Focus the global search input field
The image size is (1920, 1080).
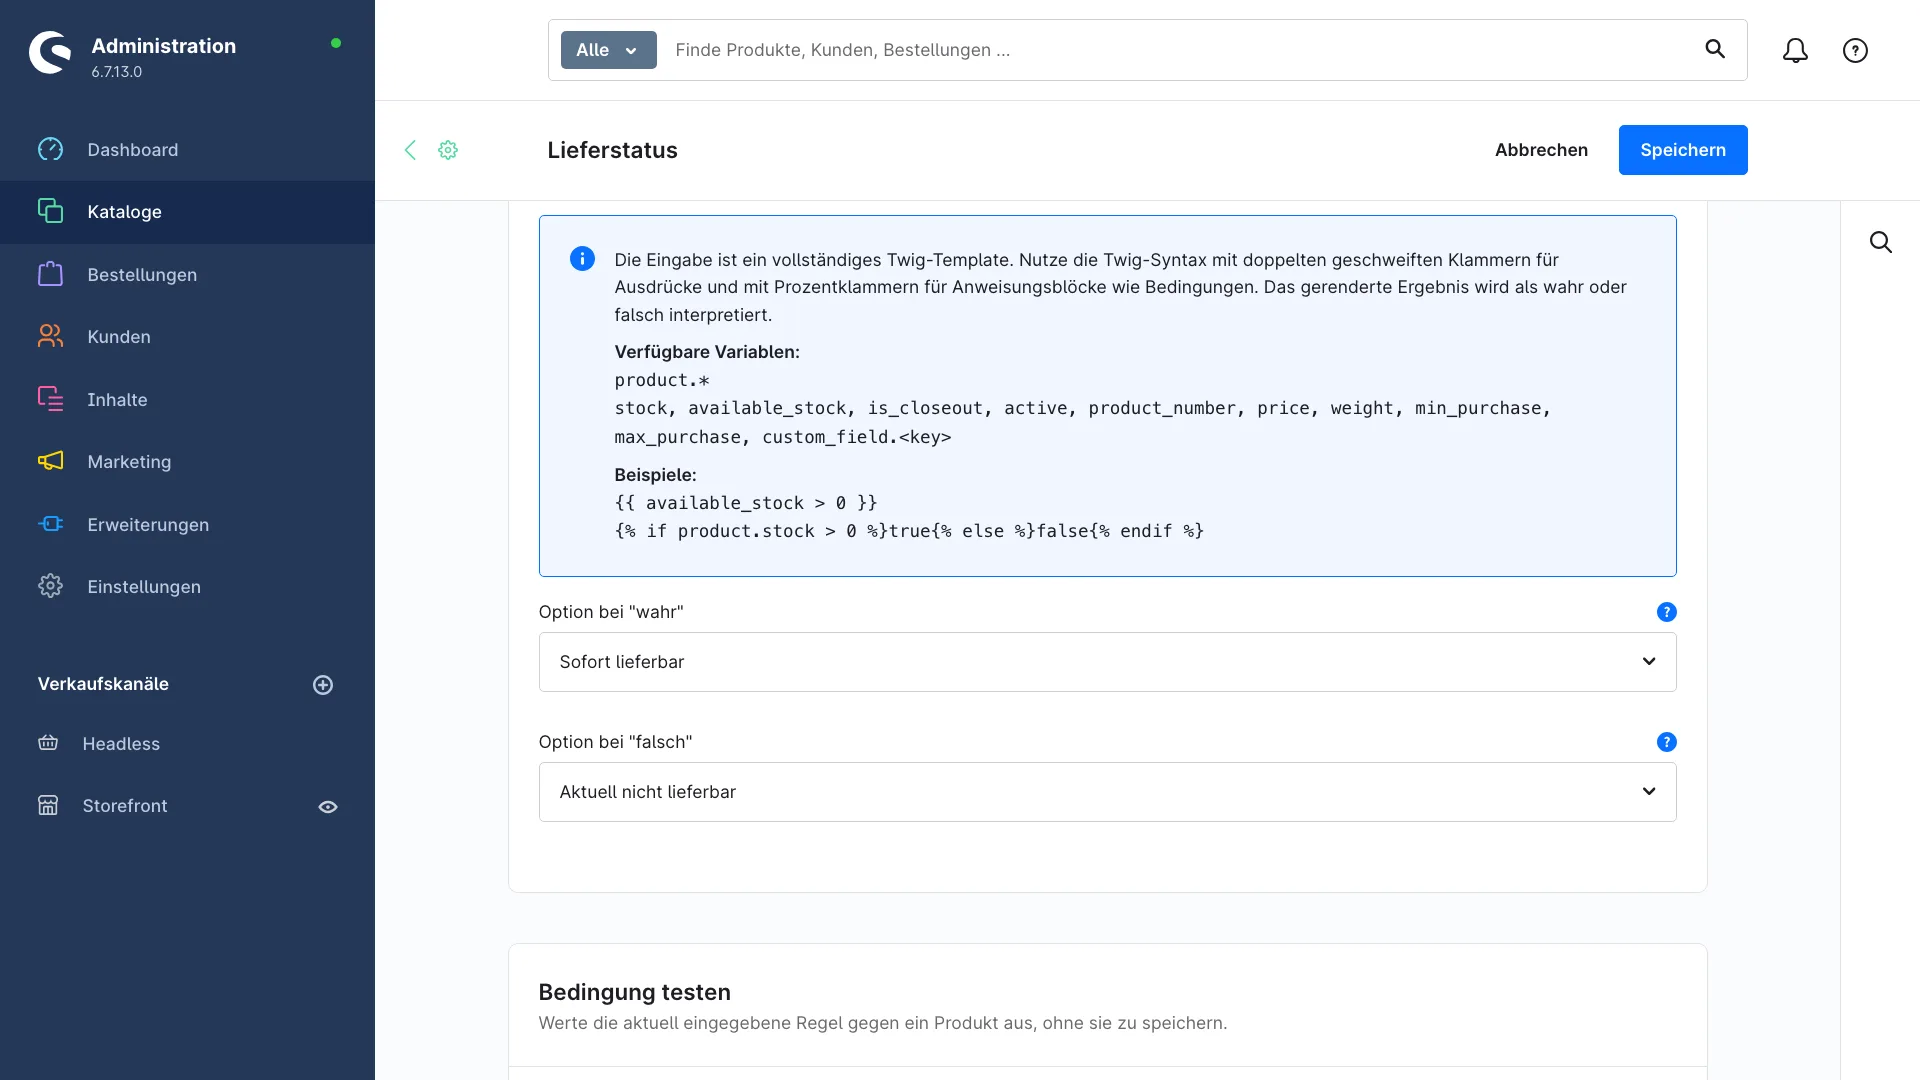click(1180, 50)
